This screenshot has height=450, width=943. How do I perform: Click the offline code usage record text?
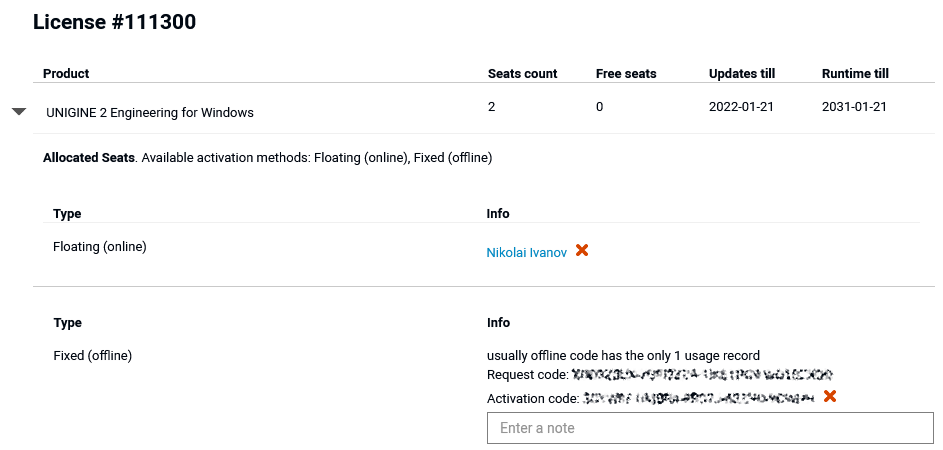pos(624,356)
